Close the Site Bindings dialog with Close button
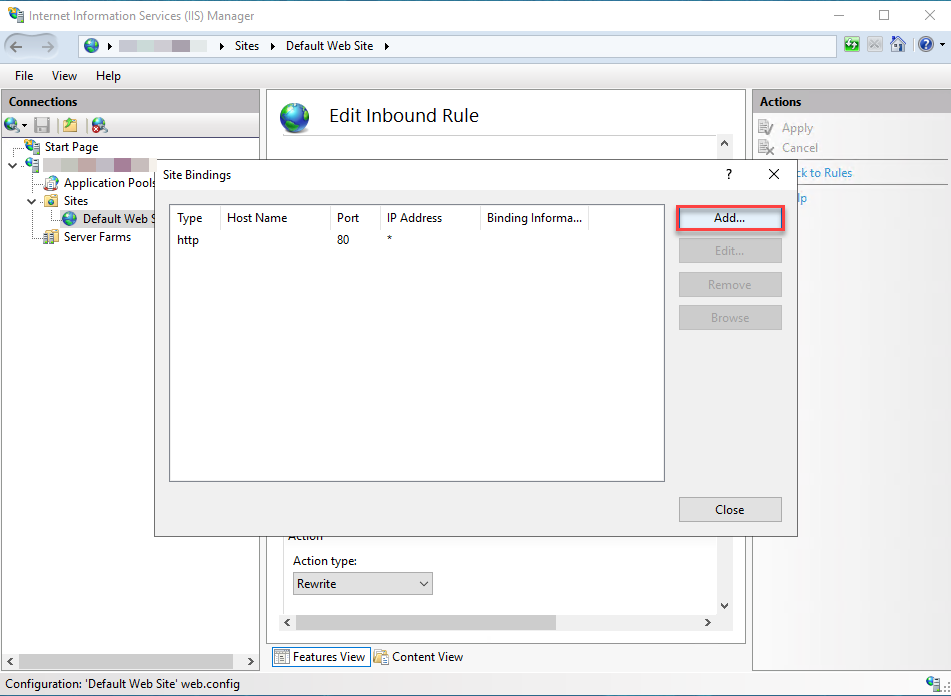This screenshot has width=951, height=696. pyautogui.click(x=730, y=510)
